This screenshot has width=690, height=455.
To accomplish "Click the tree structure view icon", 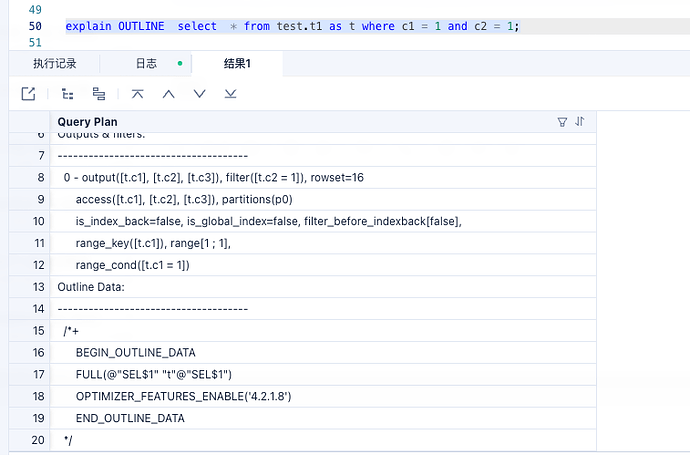I will click(68, 94).
